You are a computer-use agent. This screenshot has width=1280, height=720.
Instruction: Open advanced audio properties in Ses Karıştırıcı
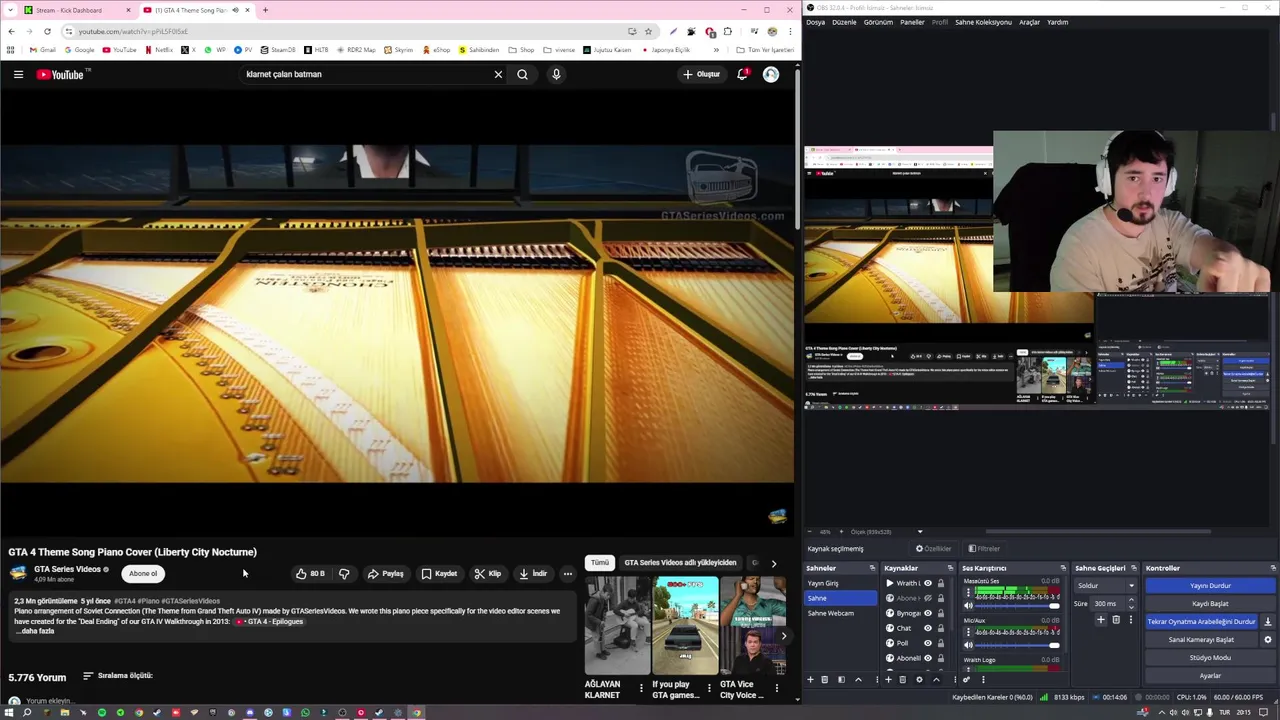[966, 680]
